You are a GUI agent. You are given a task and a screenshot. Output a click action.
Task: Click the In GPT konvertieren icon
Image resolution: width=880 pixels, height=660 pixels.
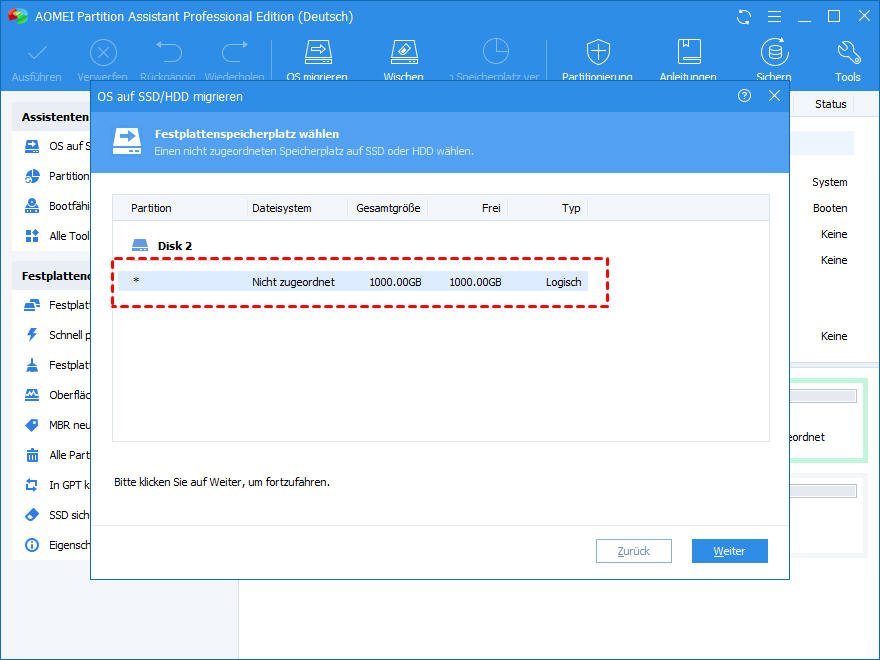32,485
